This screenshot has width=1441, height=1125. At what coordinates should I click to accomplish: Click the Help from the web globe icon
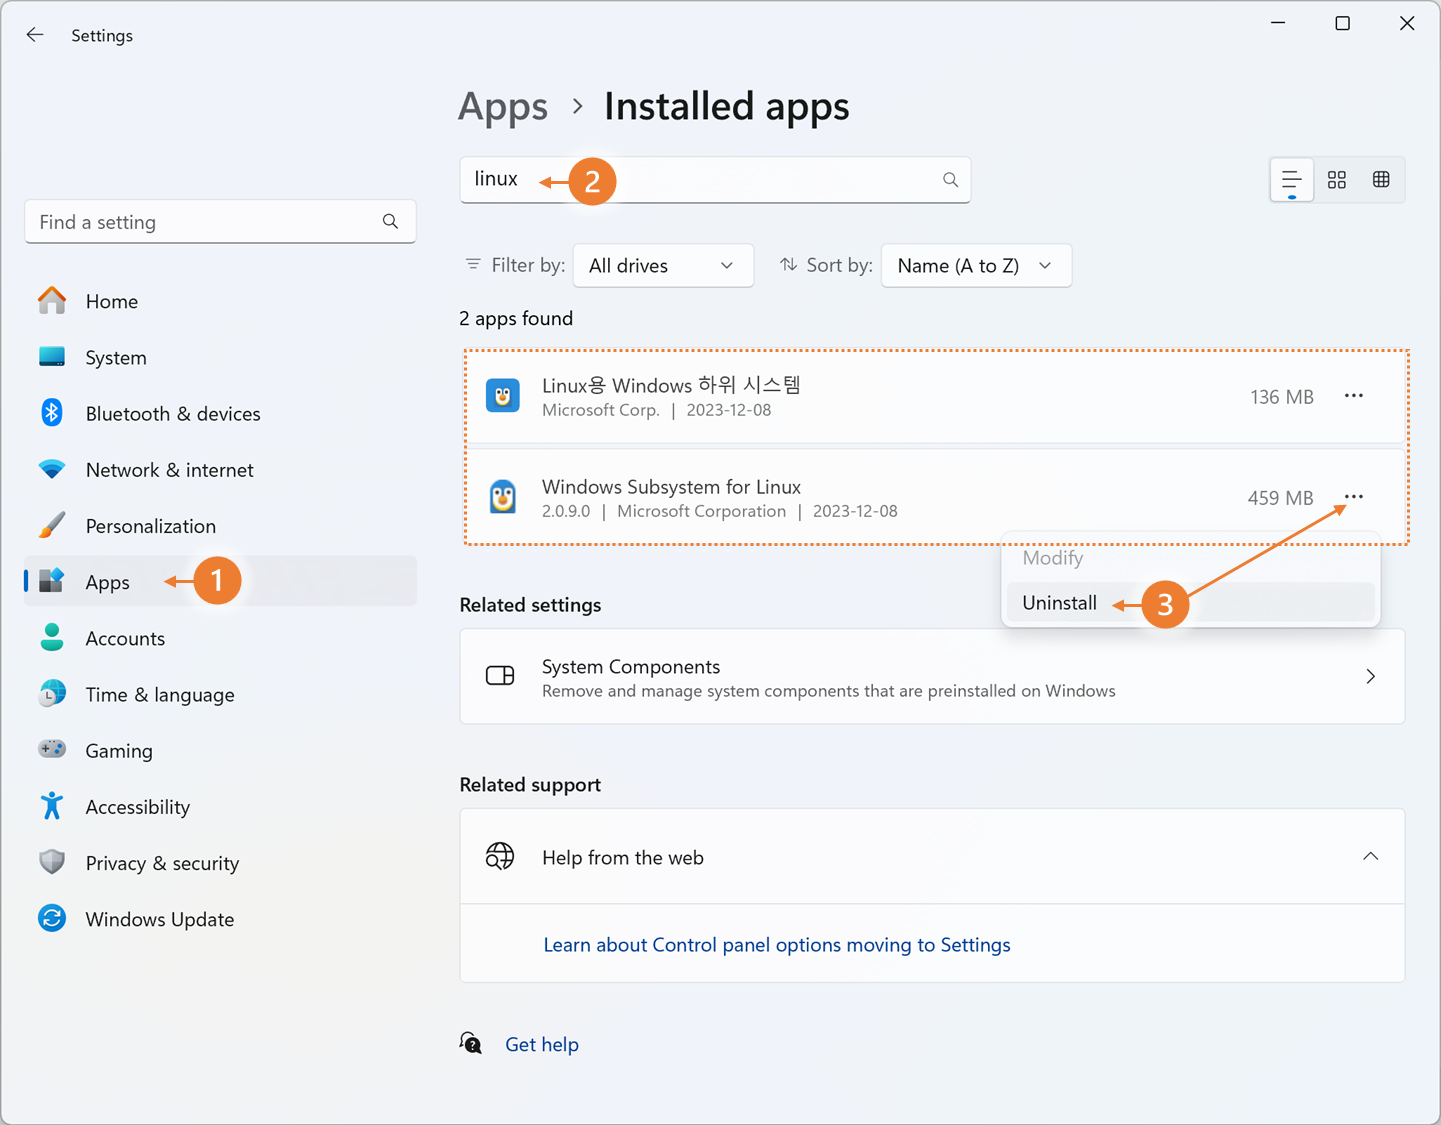coord(500,856)
